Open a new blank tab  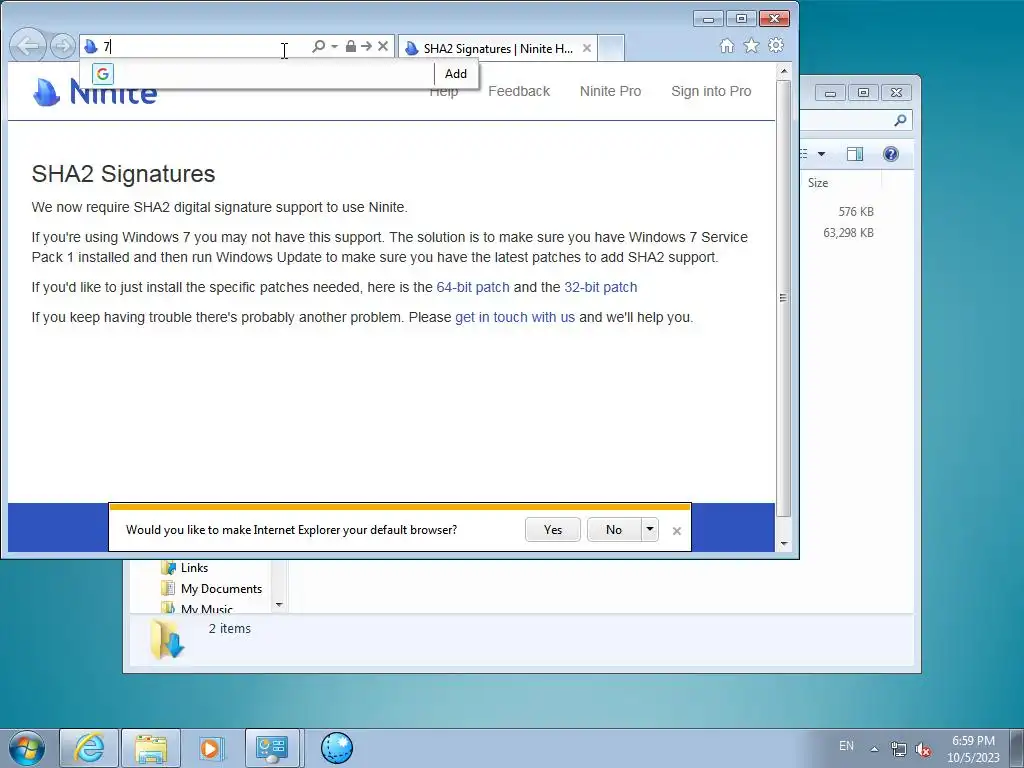(611, 48)
